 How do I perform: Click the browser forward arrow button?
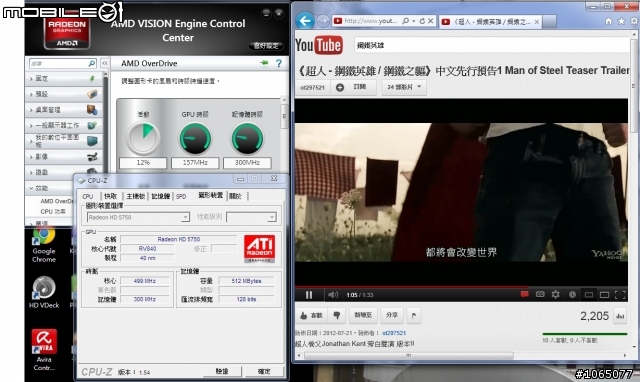click(323, 20)
